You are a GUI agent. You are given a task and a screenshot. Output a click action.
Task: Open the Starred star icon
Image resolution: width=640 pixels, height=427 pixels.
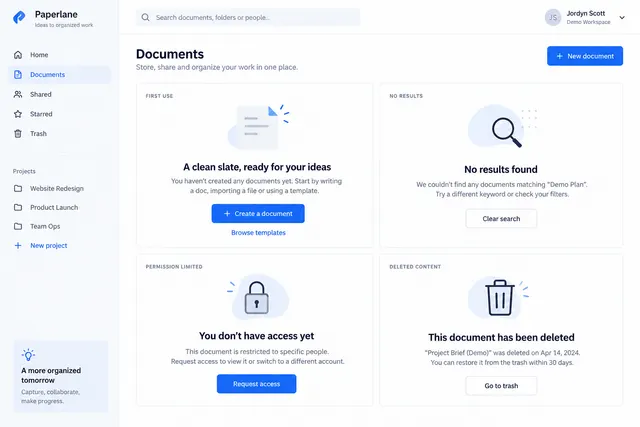point(18,114)
